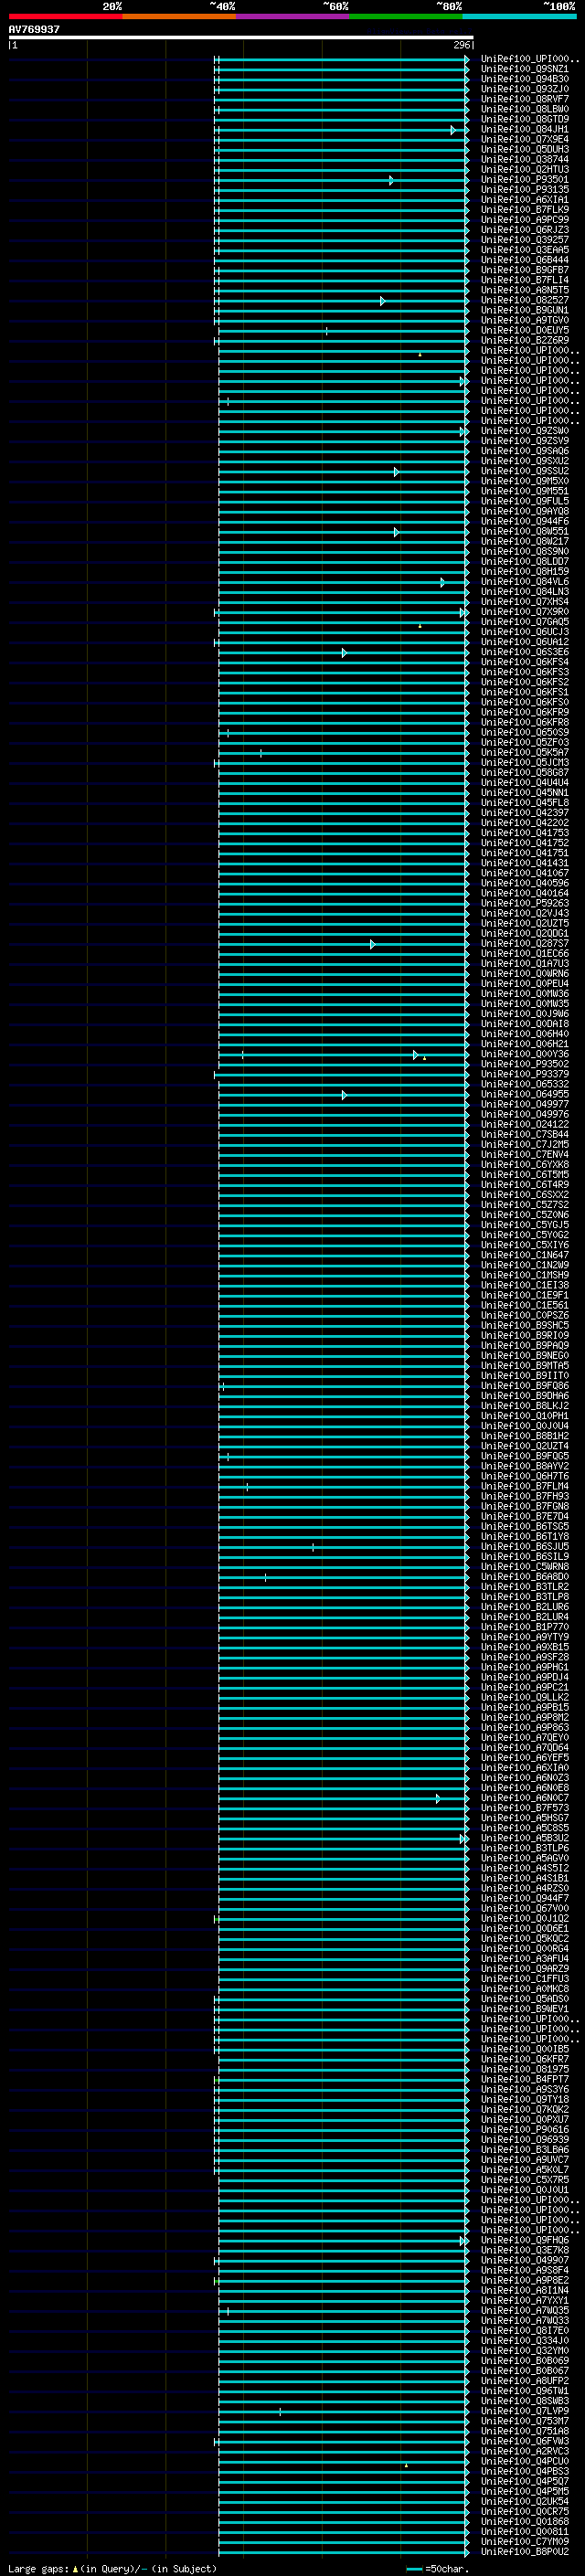Screen dimensions: 585x2576
Task: Click the UniRef100_Q00Y36 label
Action: tap(525, 1054)
